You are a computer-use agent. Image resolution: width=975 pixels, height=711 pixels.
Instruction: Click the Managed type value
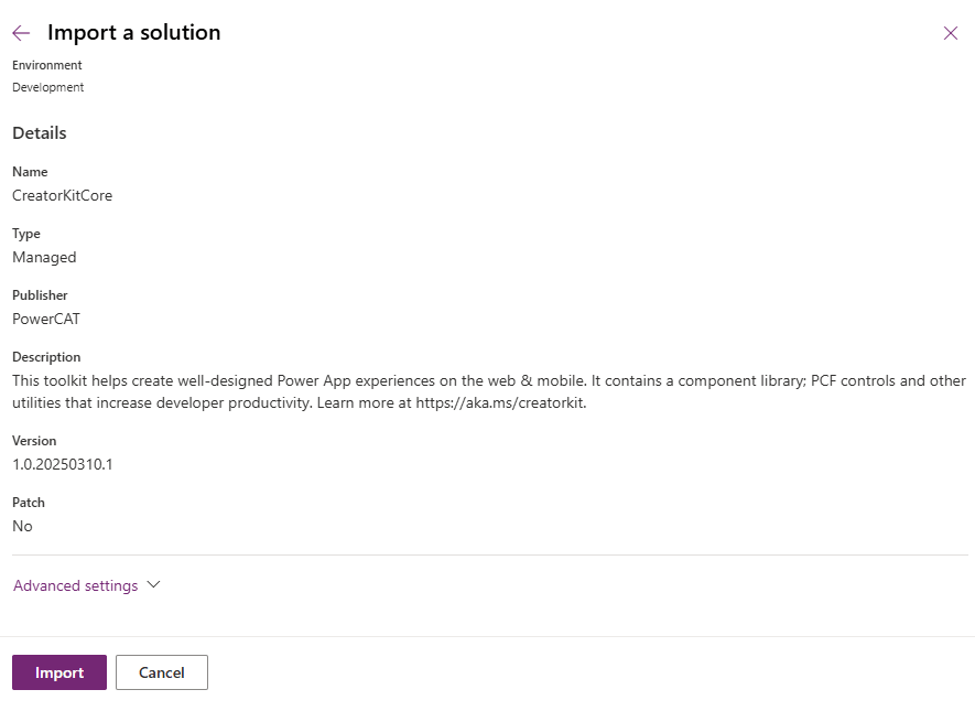point(44,258)
